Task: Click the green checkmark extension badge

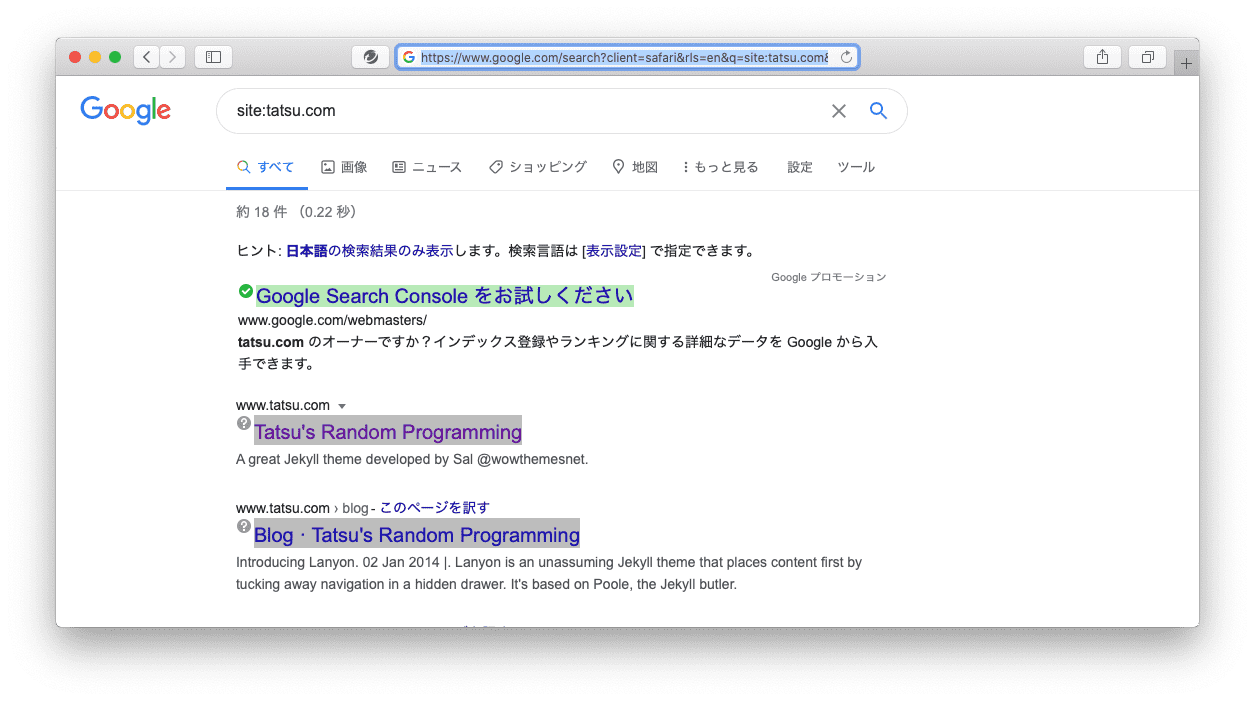Action: coord(245,291)
